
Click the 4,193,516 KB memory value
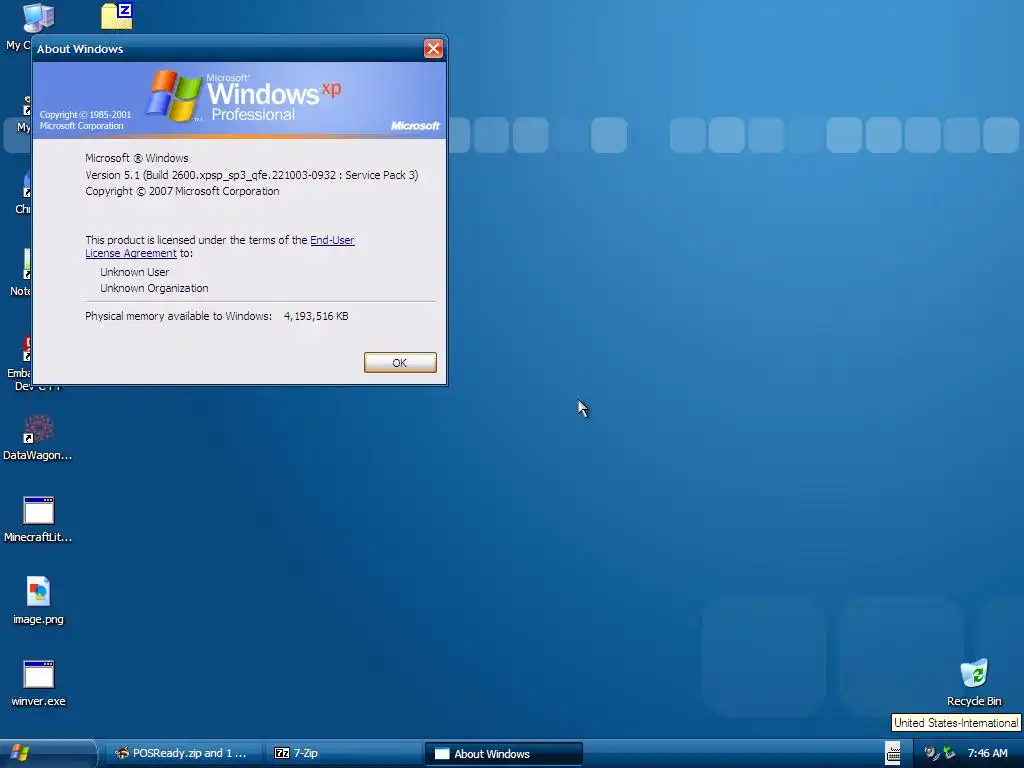[x=316, y=316]
